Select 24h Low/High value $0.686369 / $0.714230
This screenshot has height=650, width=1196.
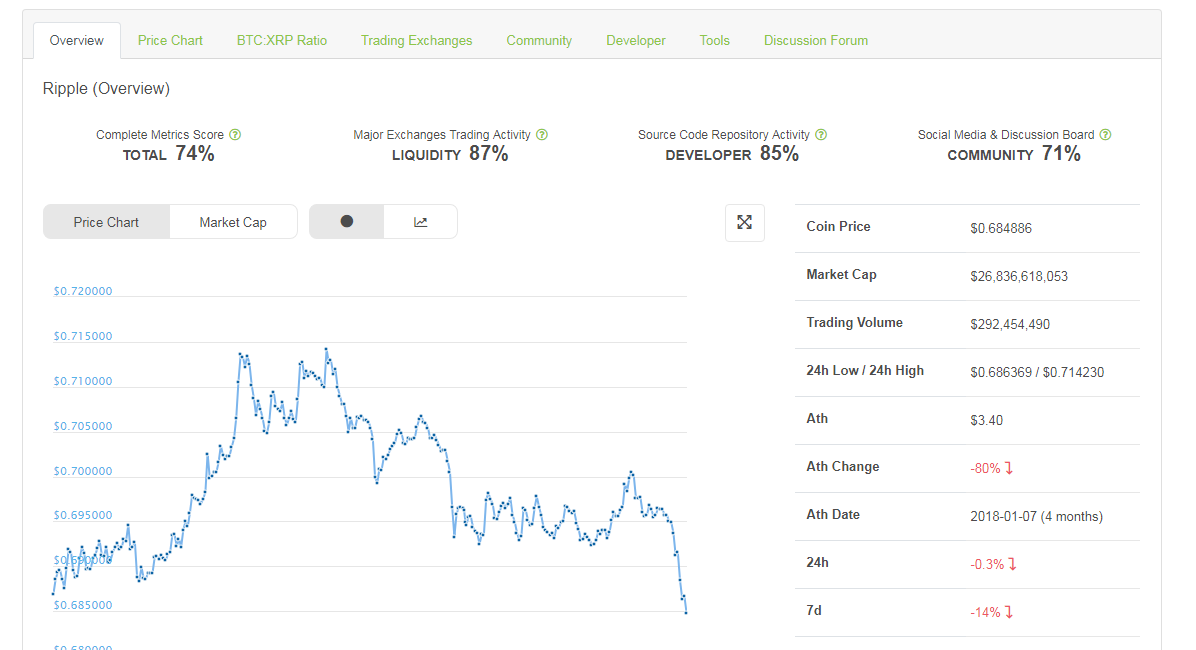pos(1037,372)
